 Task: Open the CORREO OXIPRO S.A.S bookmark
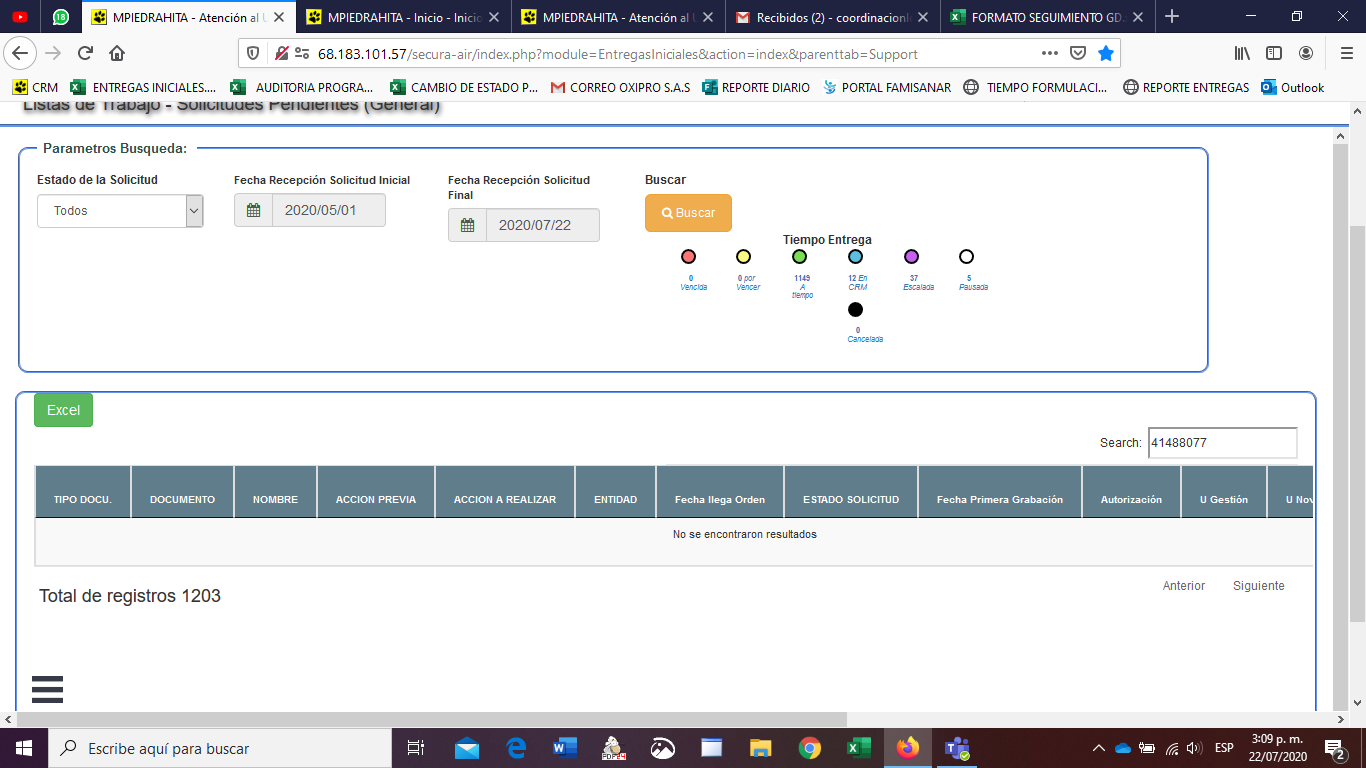pos(620,87)
